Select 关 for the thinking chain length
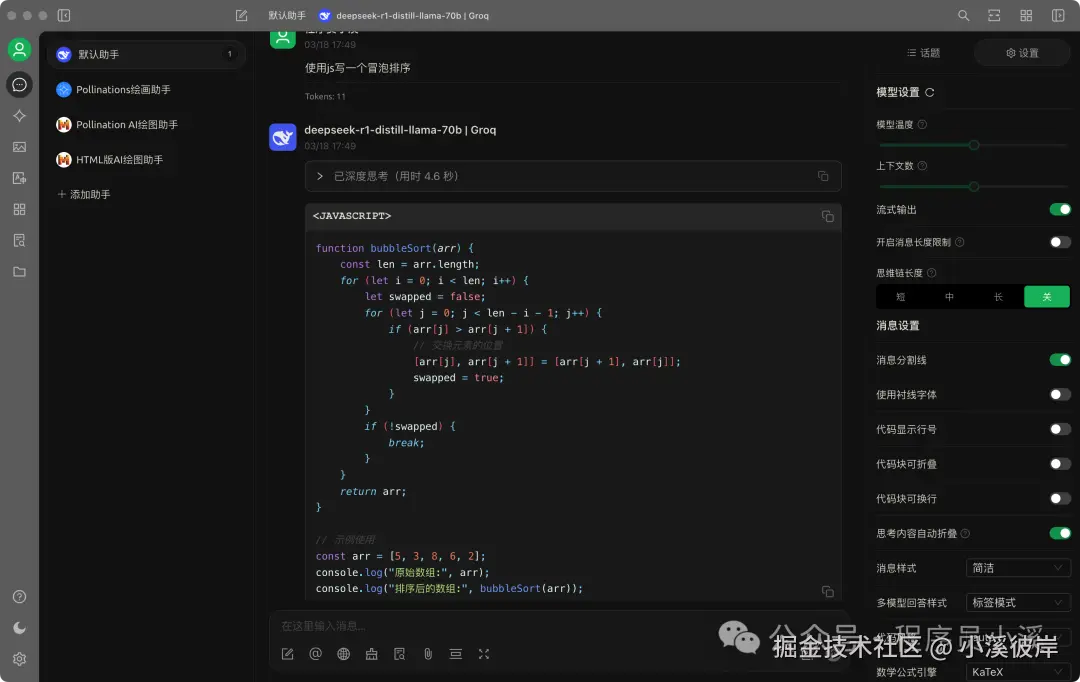Screen dimensions: 1080x682 click(1047, 297)
